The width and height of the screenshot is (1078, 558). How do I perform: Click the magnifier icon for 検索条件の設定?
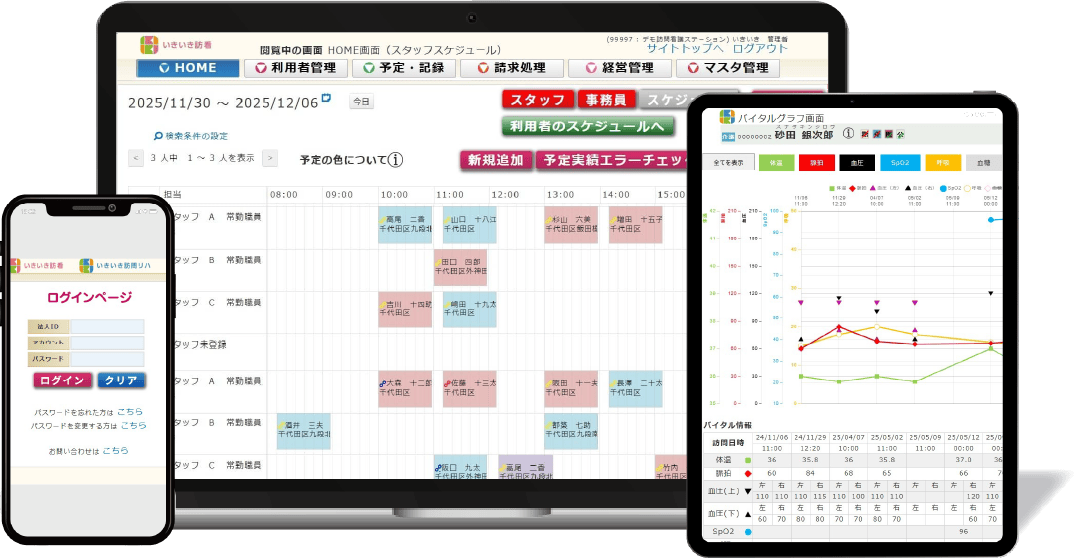click(158, 136)
